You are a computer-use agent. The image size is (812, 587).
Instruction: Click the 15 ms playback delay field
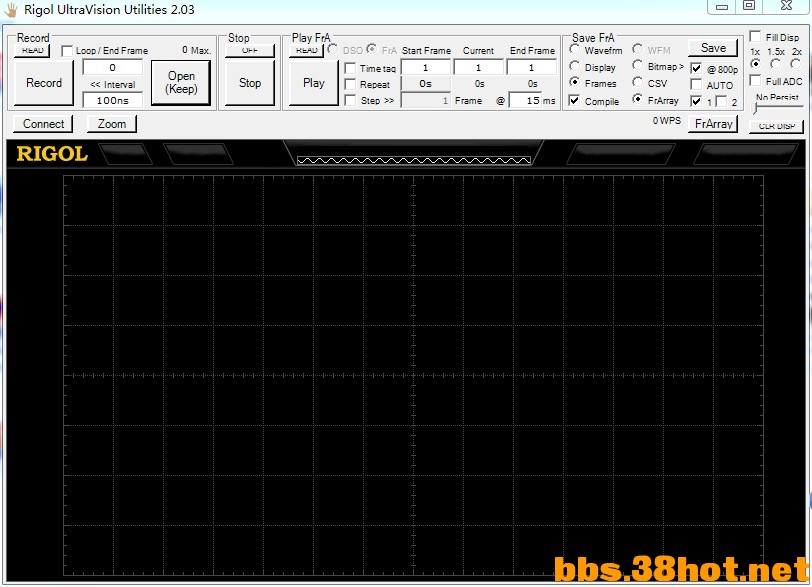(x=525, y=100)
